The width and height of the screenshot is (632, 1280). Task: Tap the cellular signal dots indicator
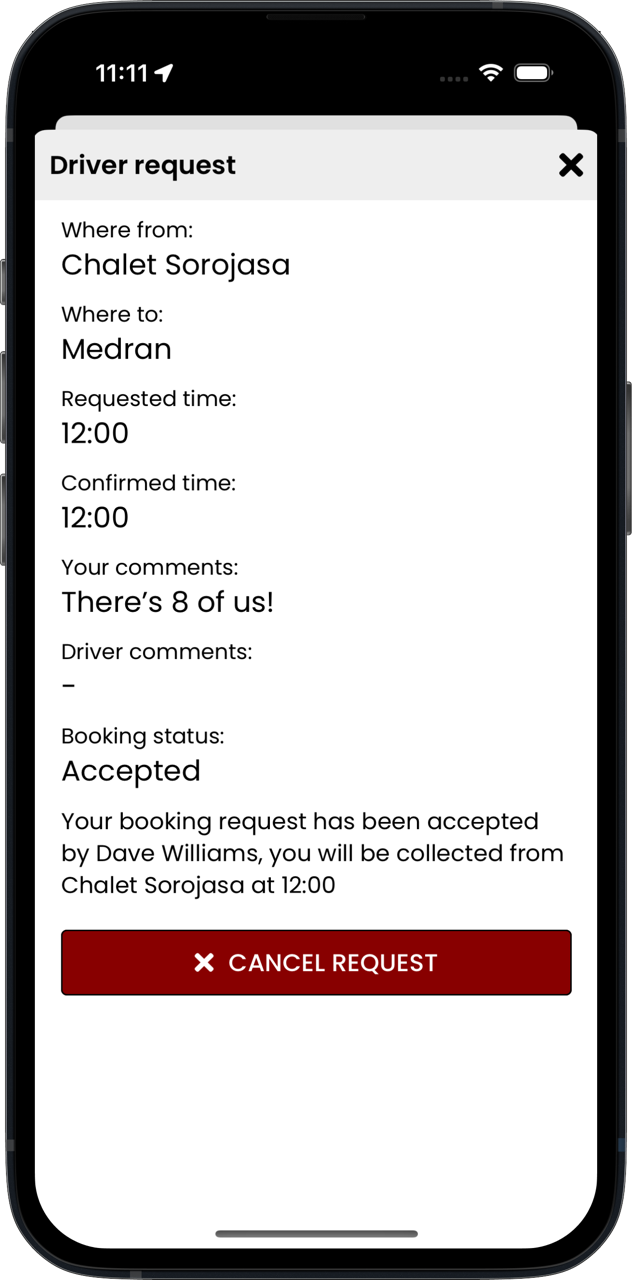453,78
